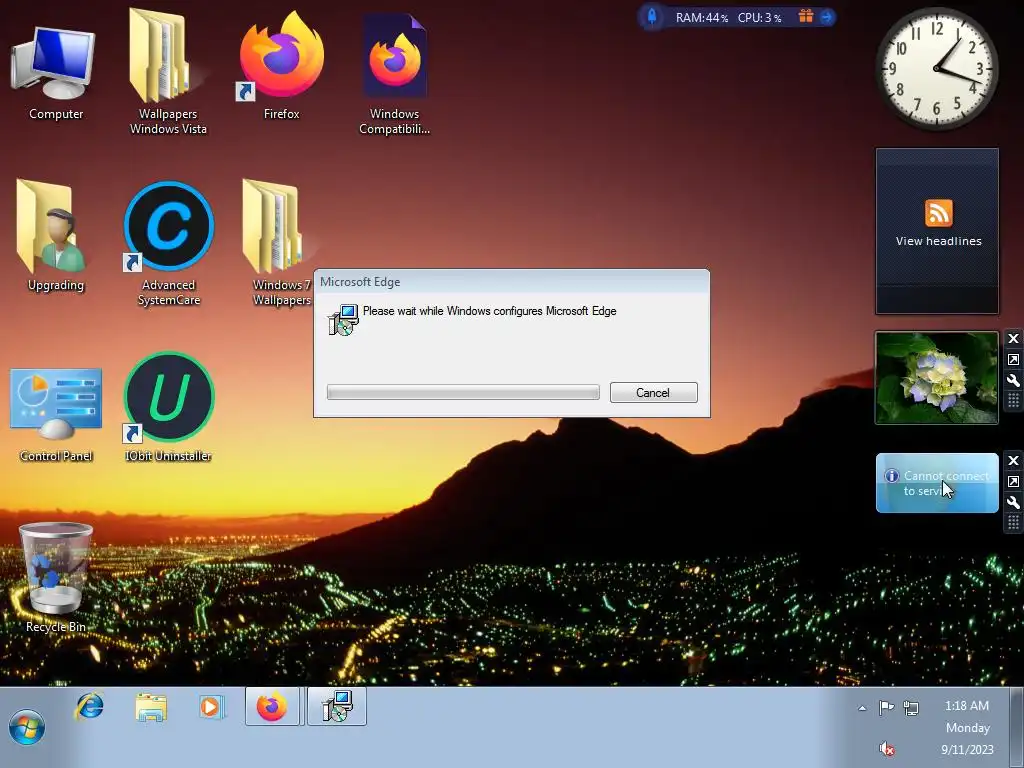
Task: Open slideshow gadget options wrench
Action: coord(1013,380)
